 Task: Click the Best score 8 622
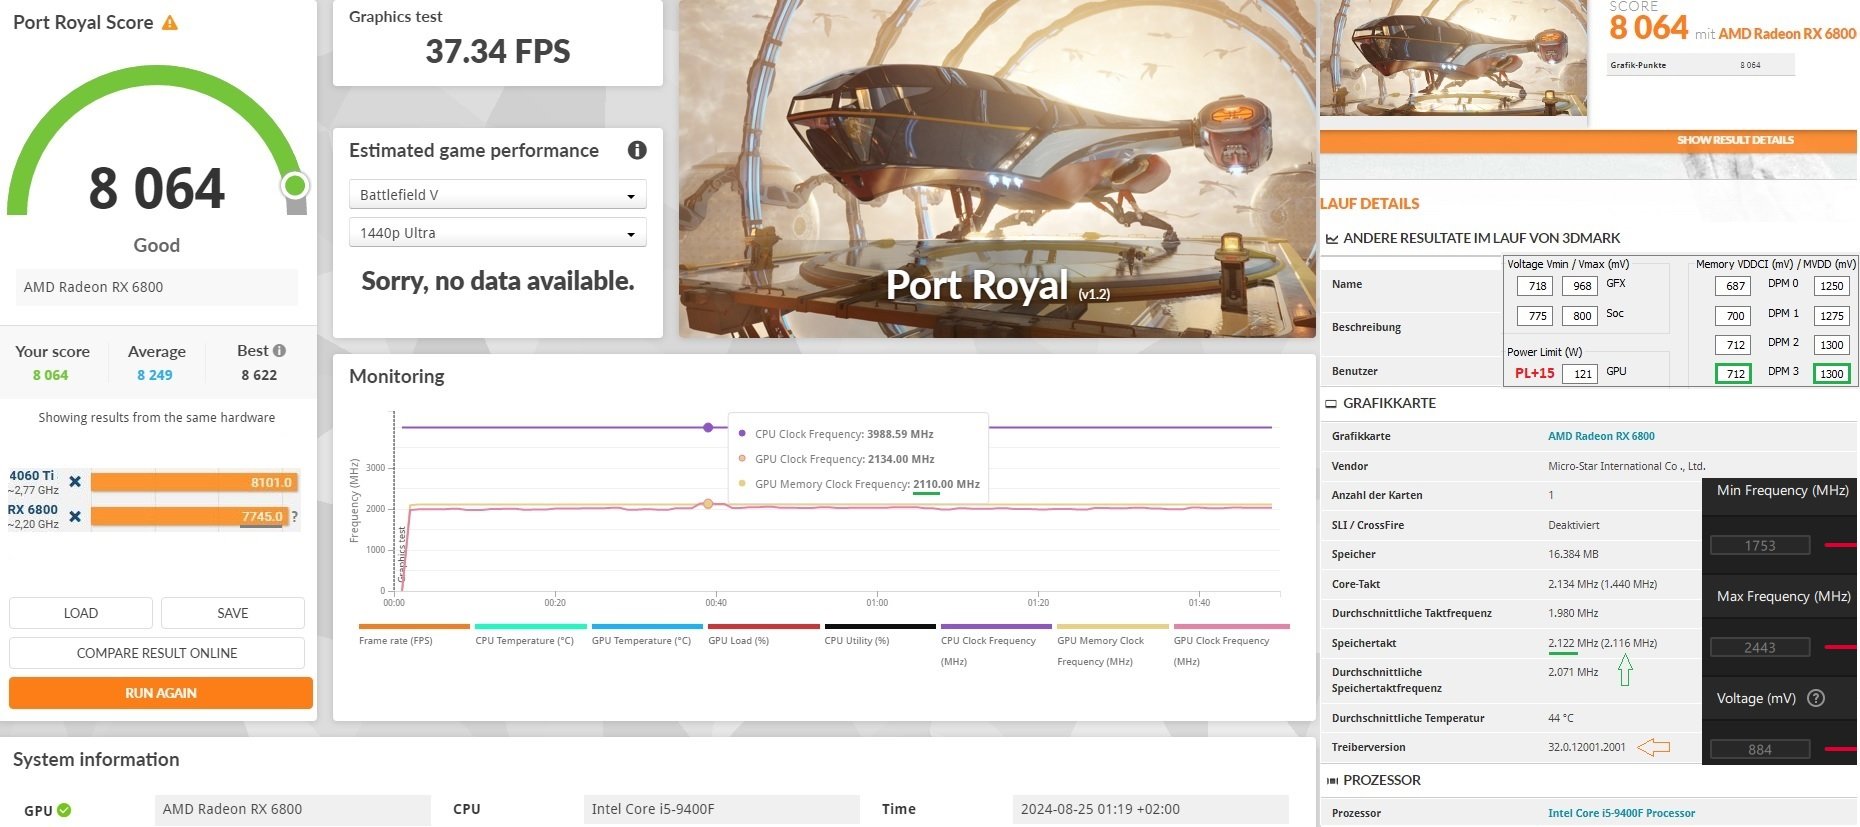[259, 375]
